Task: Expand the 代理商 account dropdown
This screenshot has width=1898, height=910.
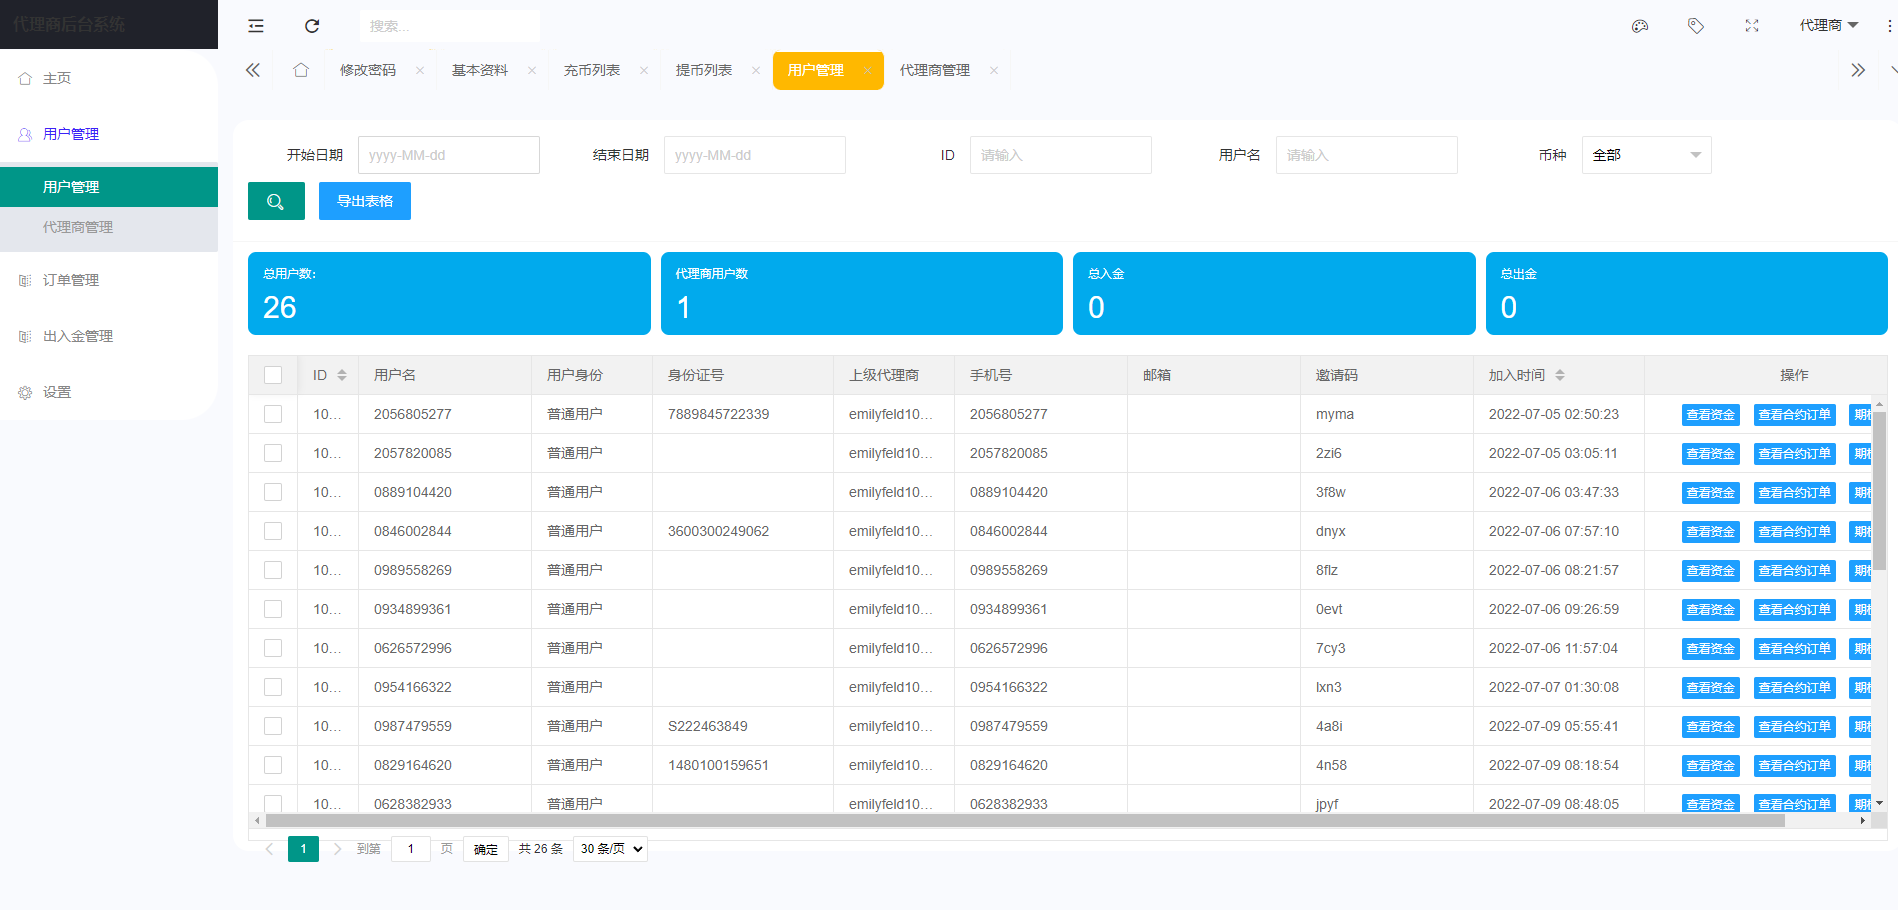Action: (x=1828, y=26)
